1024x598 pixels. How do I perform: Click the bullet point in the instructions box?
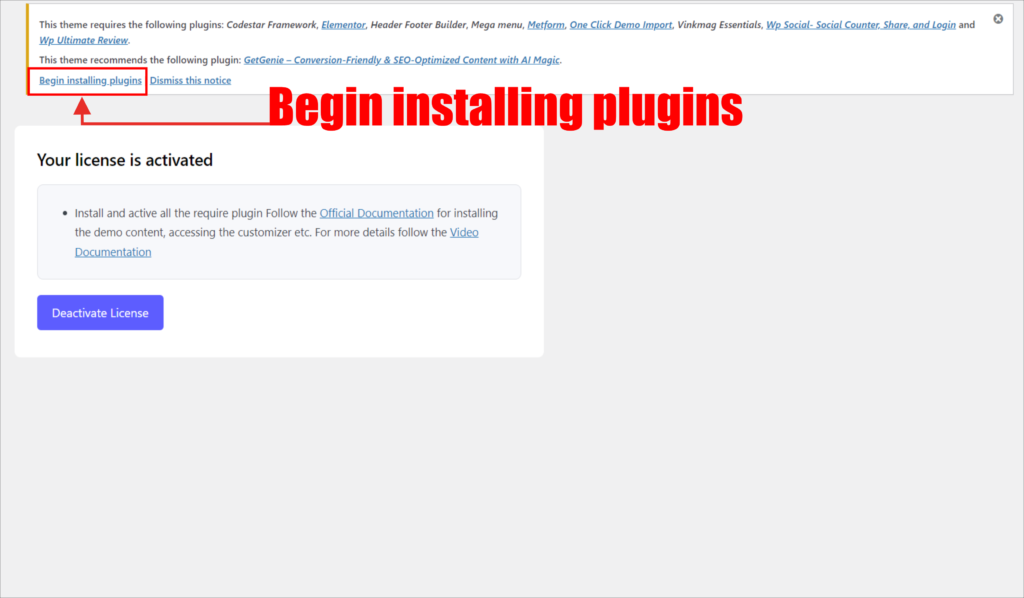coord(64,214)
